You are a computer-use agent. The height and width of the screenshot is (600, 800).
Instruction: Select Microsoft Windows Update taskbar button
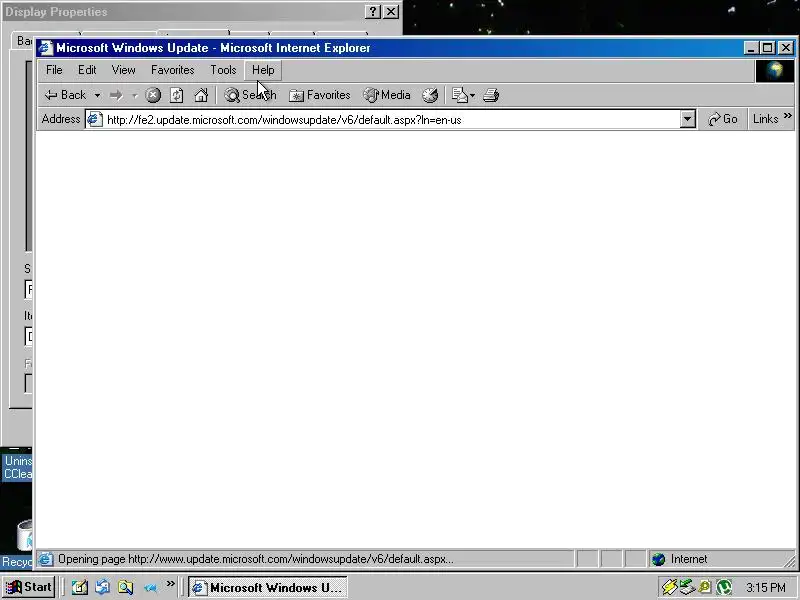[268, 588]
